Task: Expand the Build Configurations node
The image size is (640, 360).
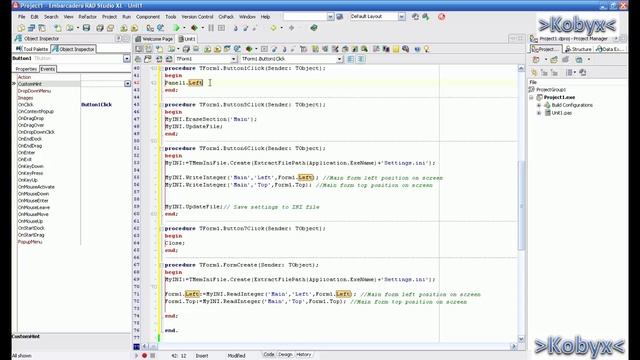Action: point(539,105)
